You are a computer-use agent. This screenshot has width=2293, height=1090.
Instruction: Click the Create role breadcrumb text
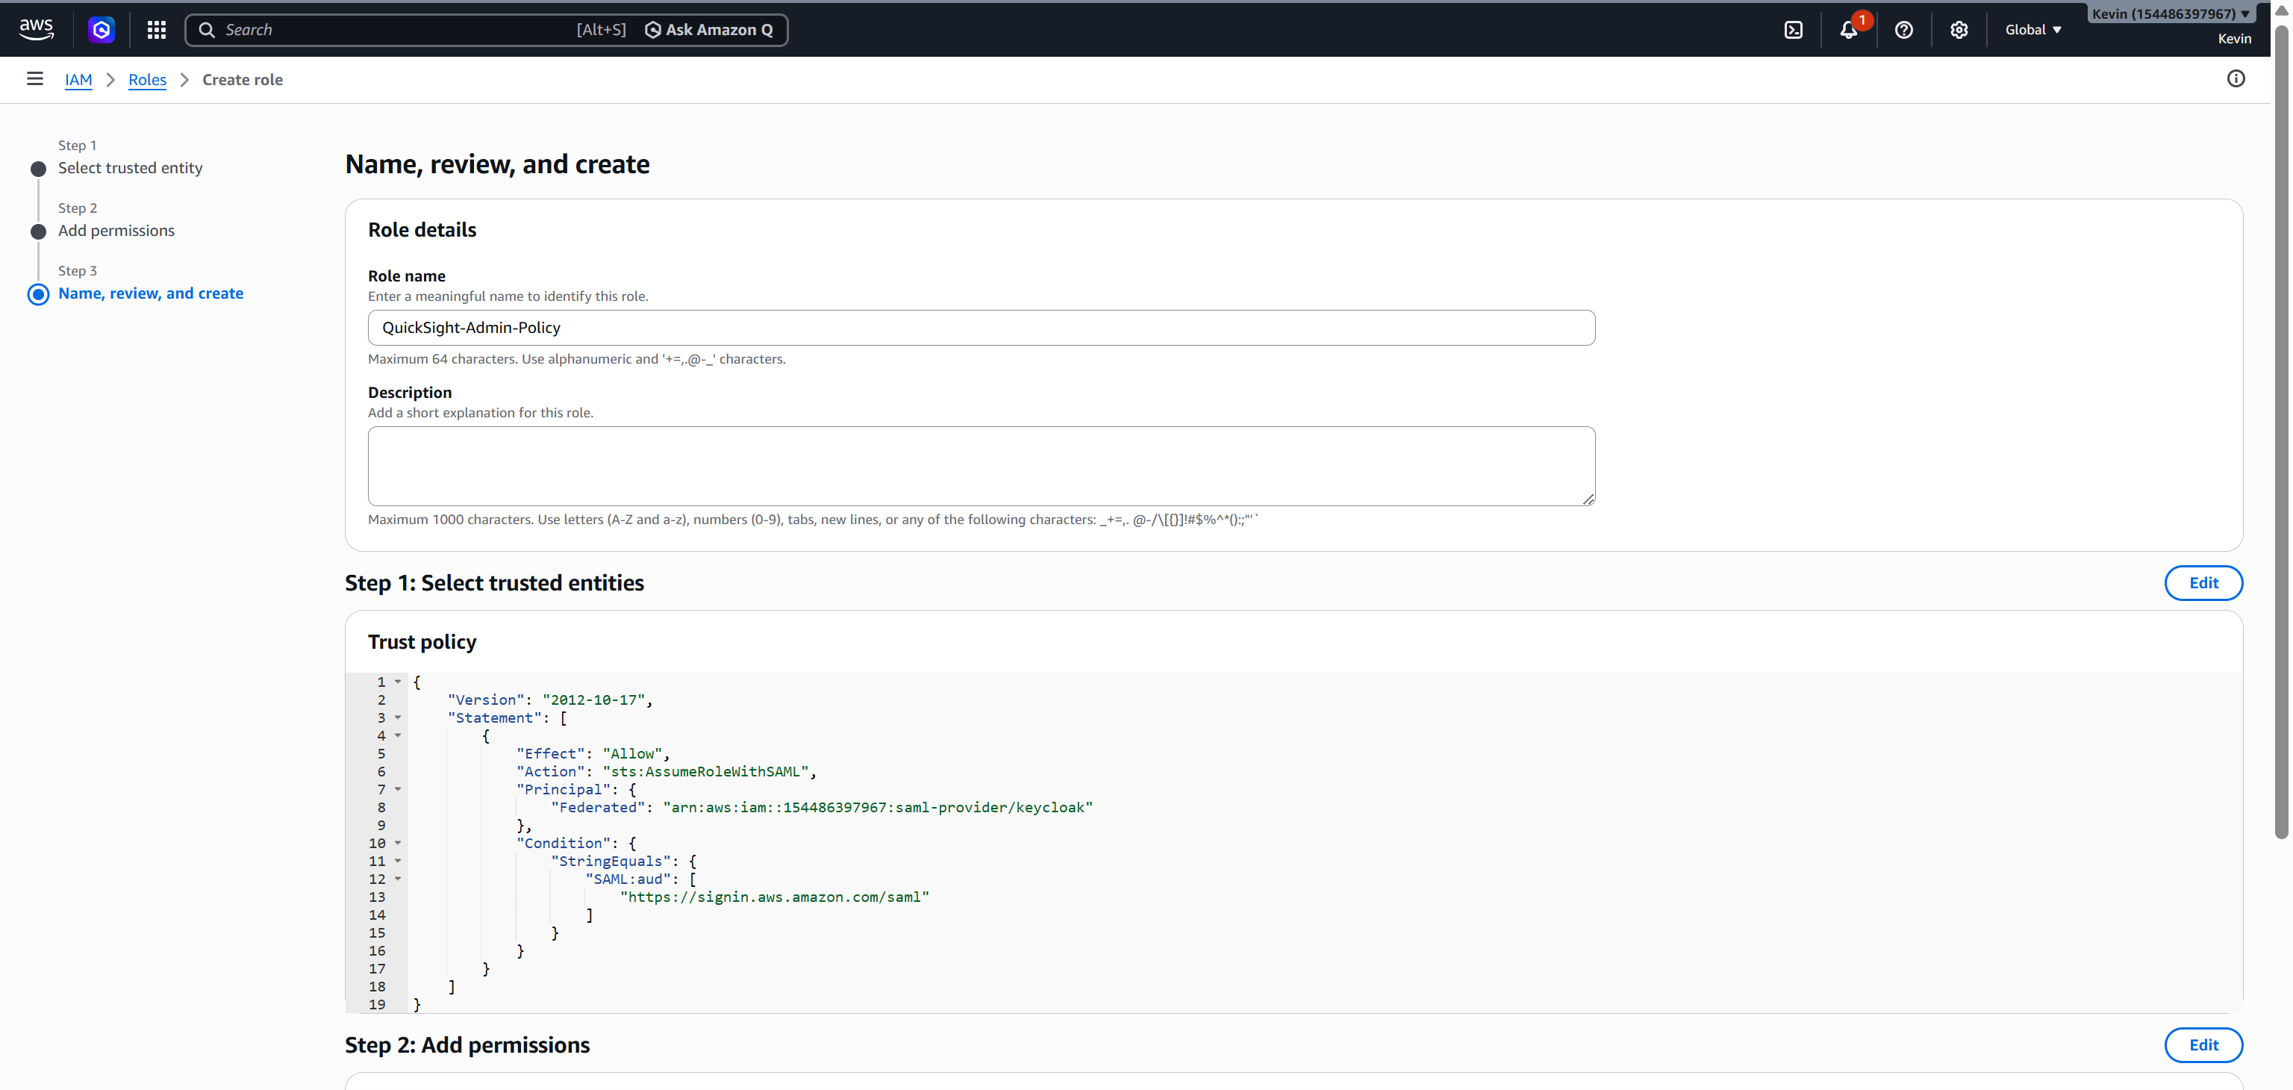click(242, 80)
